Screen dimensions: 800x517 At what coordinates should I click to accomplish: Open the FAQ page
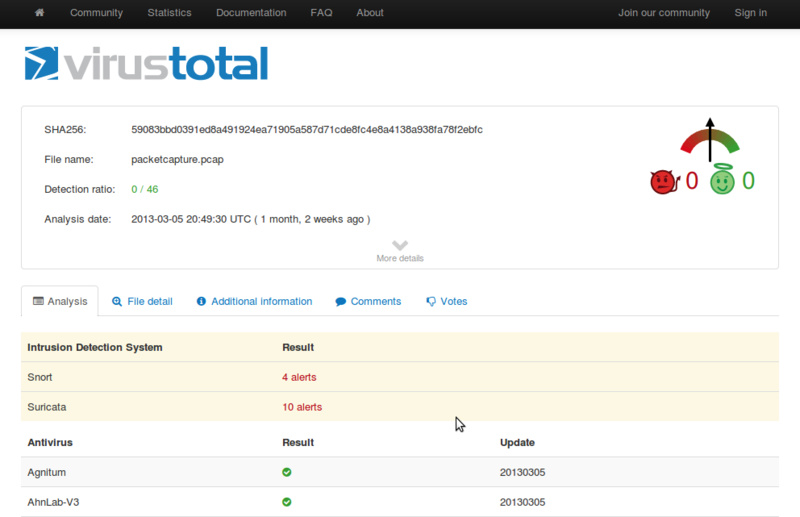[321, 13]
